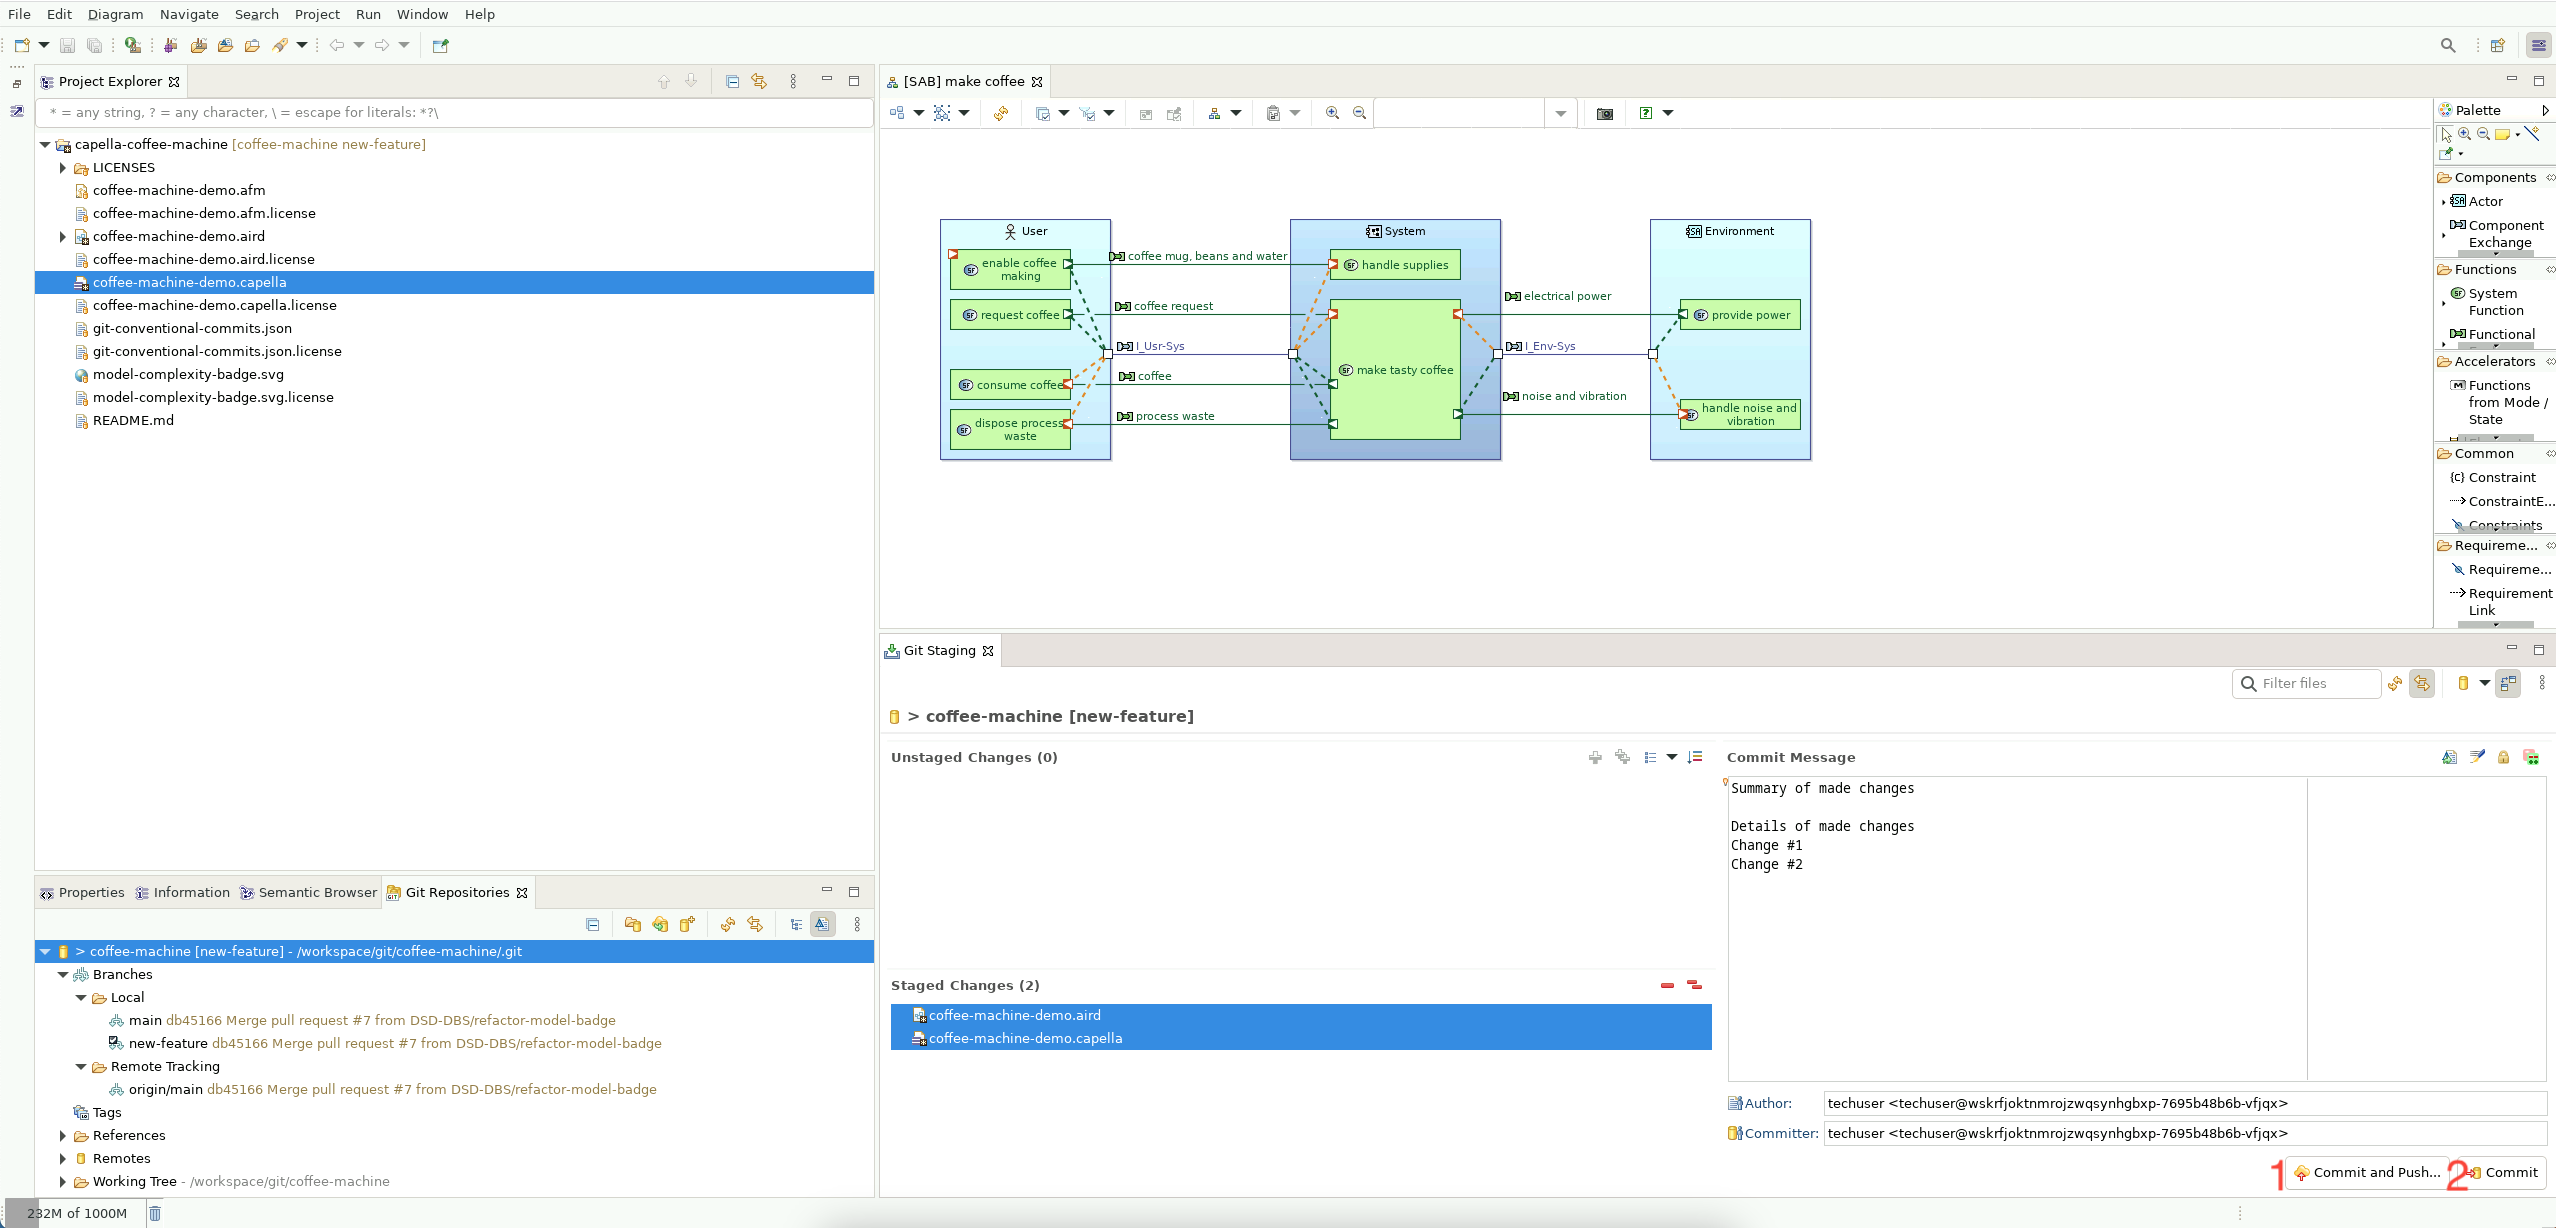Stage all unstaged changes with plus icon
This screenshot has width=2556, height=1228.
pos(1622,758)
